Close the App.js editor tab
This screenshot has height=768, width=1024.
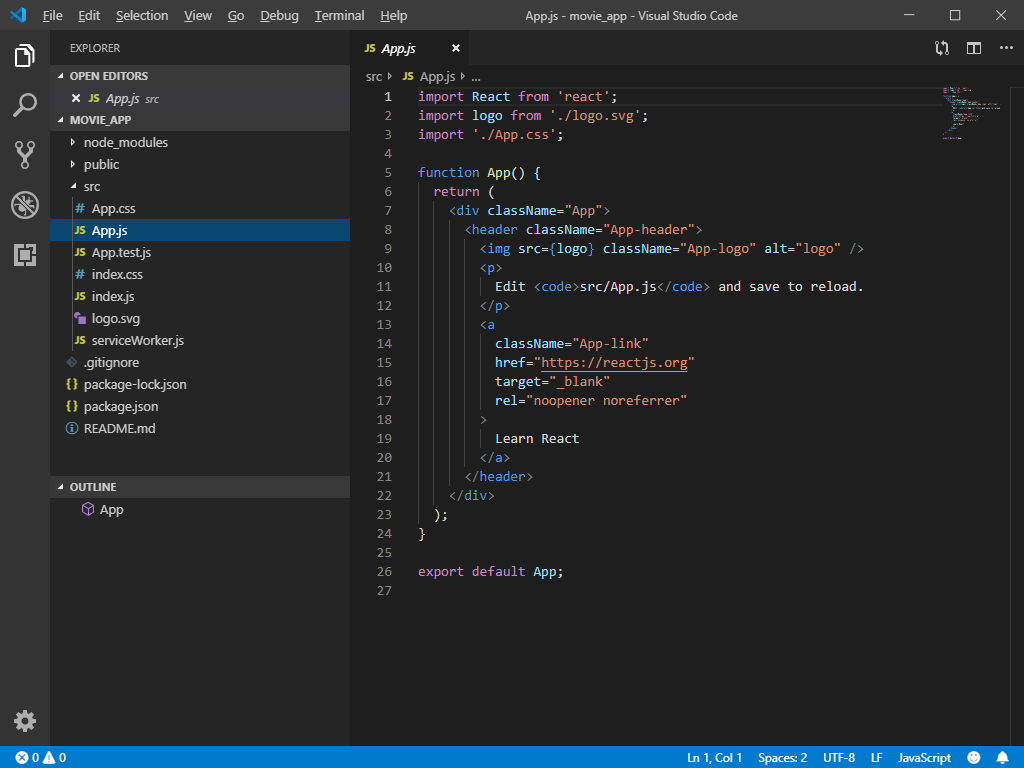coord(456,48)
